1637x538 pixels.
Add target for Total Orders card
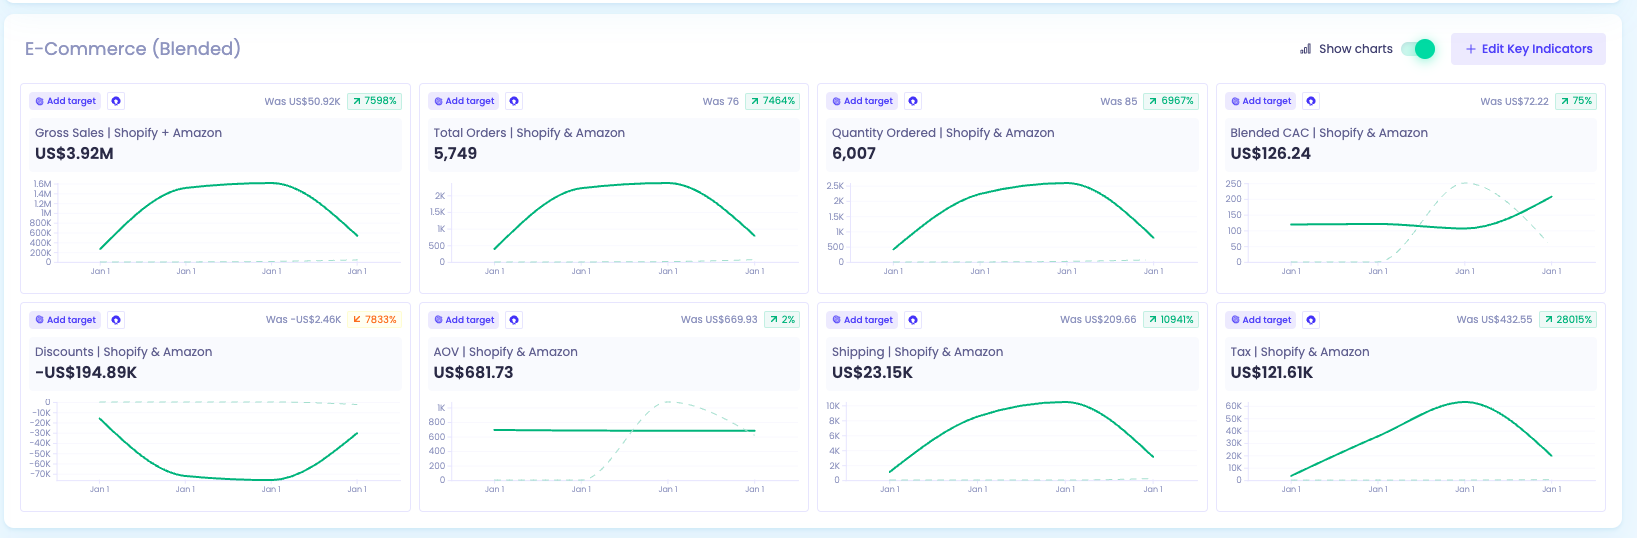[464, 101]
